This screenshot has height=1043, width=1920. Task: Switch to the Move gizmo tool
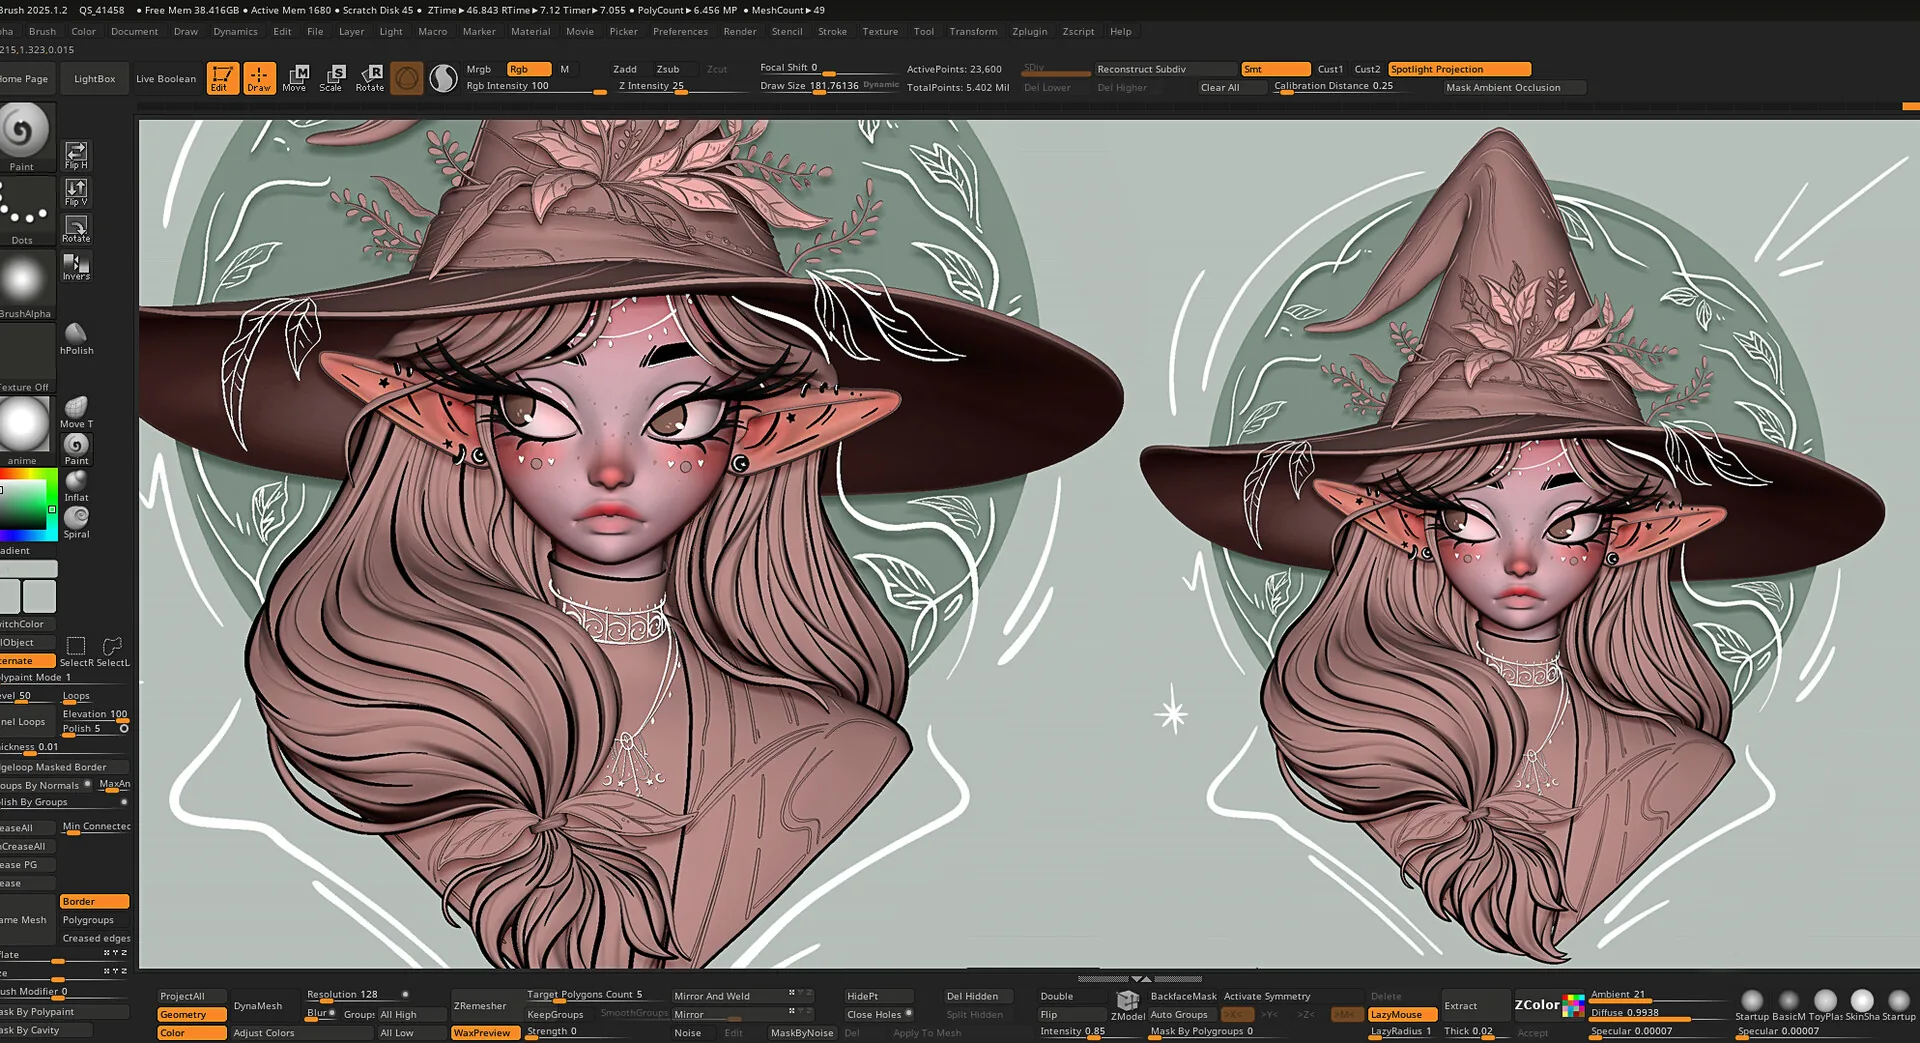coord(296,78)
